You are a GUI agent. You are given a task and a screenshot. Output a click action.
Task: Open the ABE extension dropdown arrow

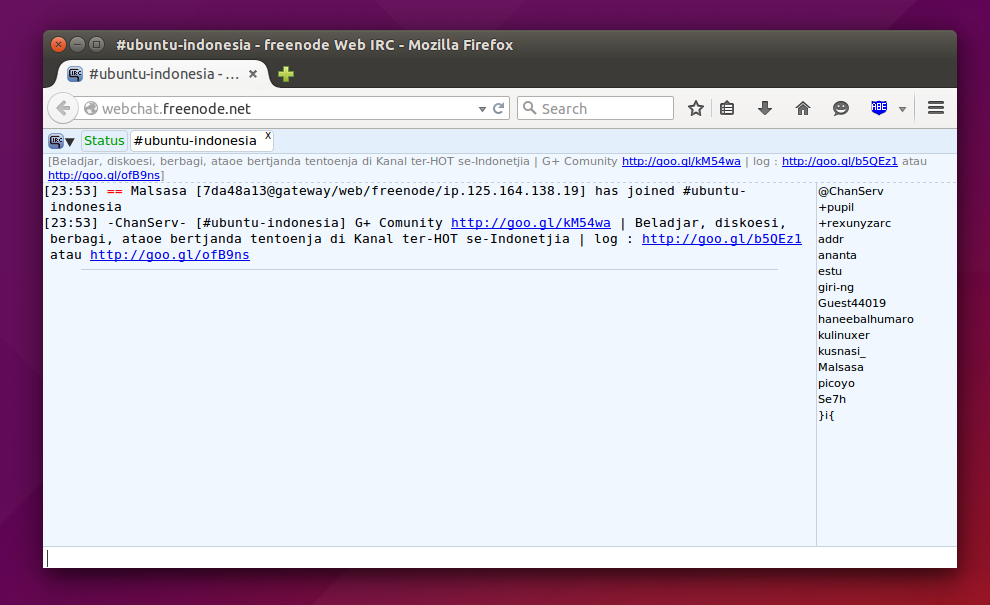[902, 108]
